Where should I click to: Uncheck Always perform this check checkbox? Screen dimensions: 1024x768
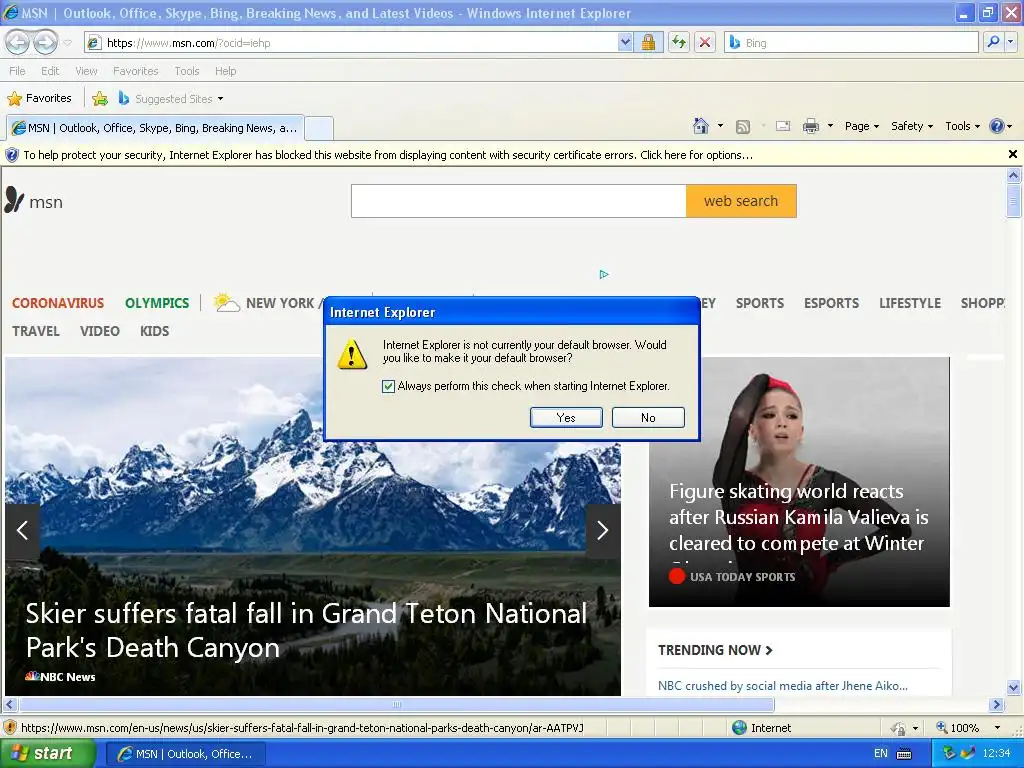point(388,386)
